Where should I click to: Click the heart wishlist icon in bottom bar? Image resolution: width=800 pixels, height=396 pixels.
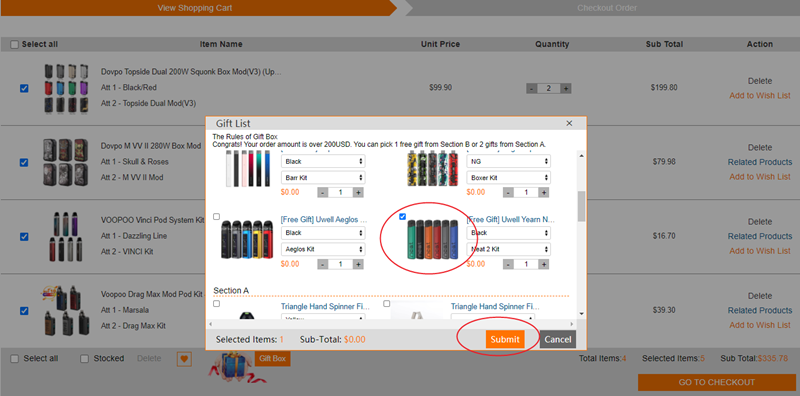tap(184, 359)
